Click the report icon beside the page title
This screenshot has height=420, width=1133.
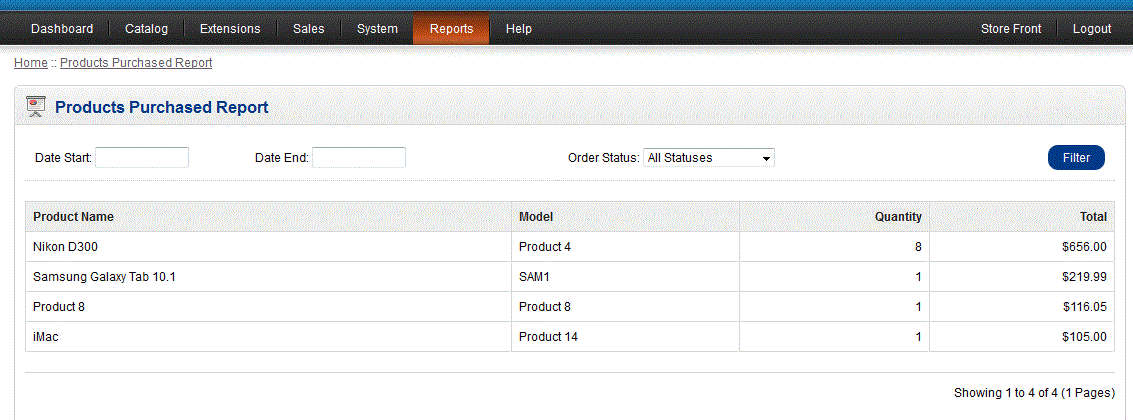tap(36, 107)
